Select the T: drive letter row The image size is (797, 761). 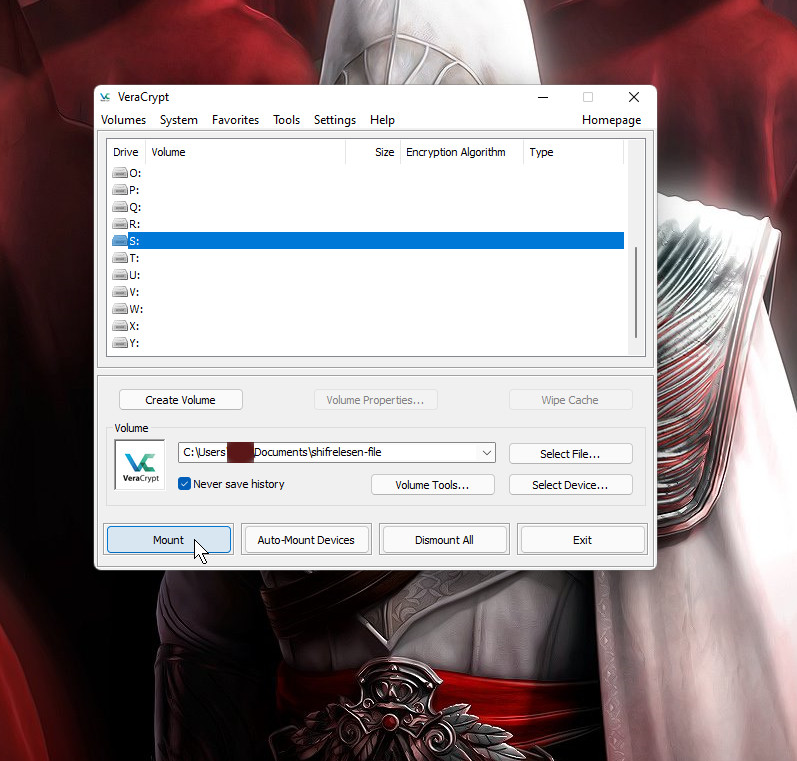[x=367, y=258]
